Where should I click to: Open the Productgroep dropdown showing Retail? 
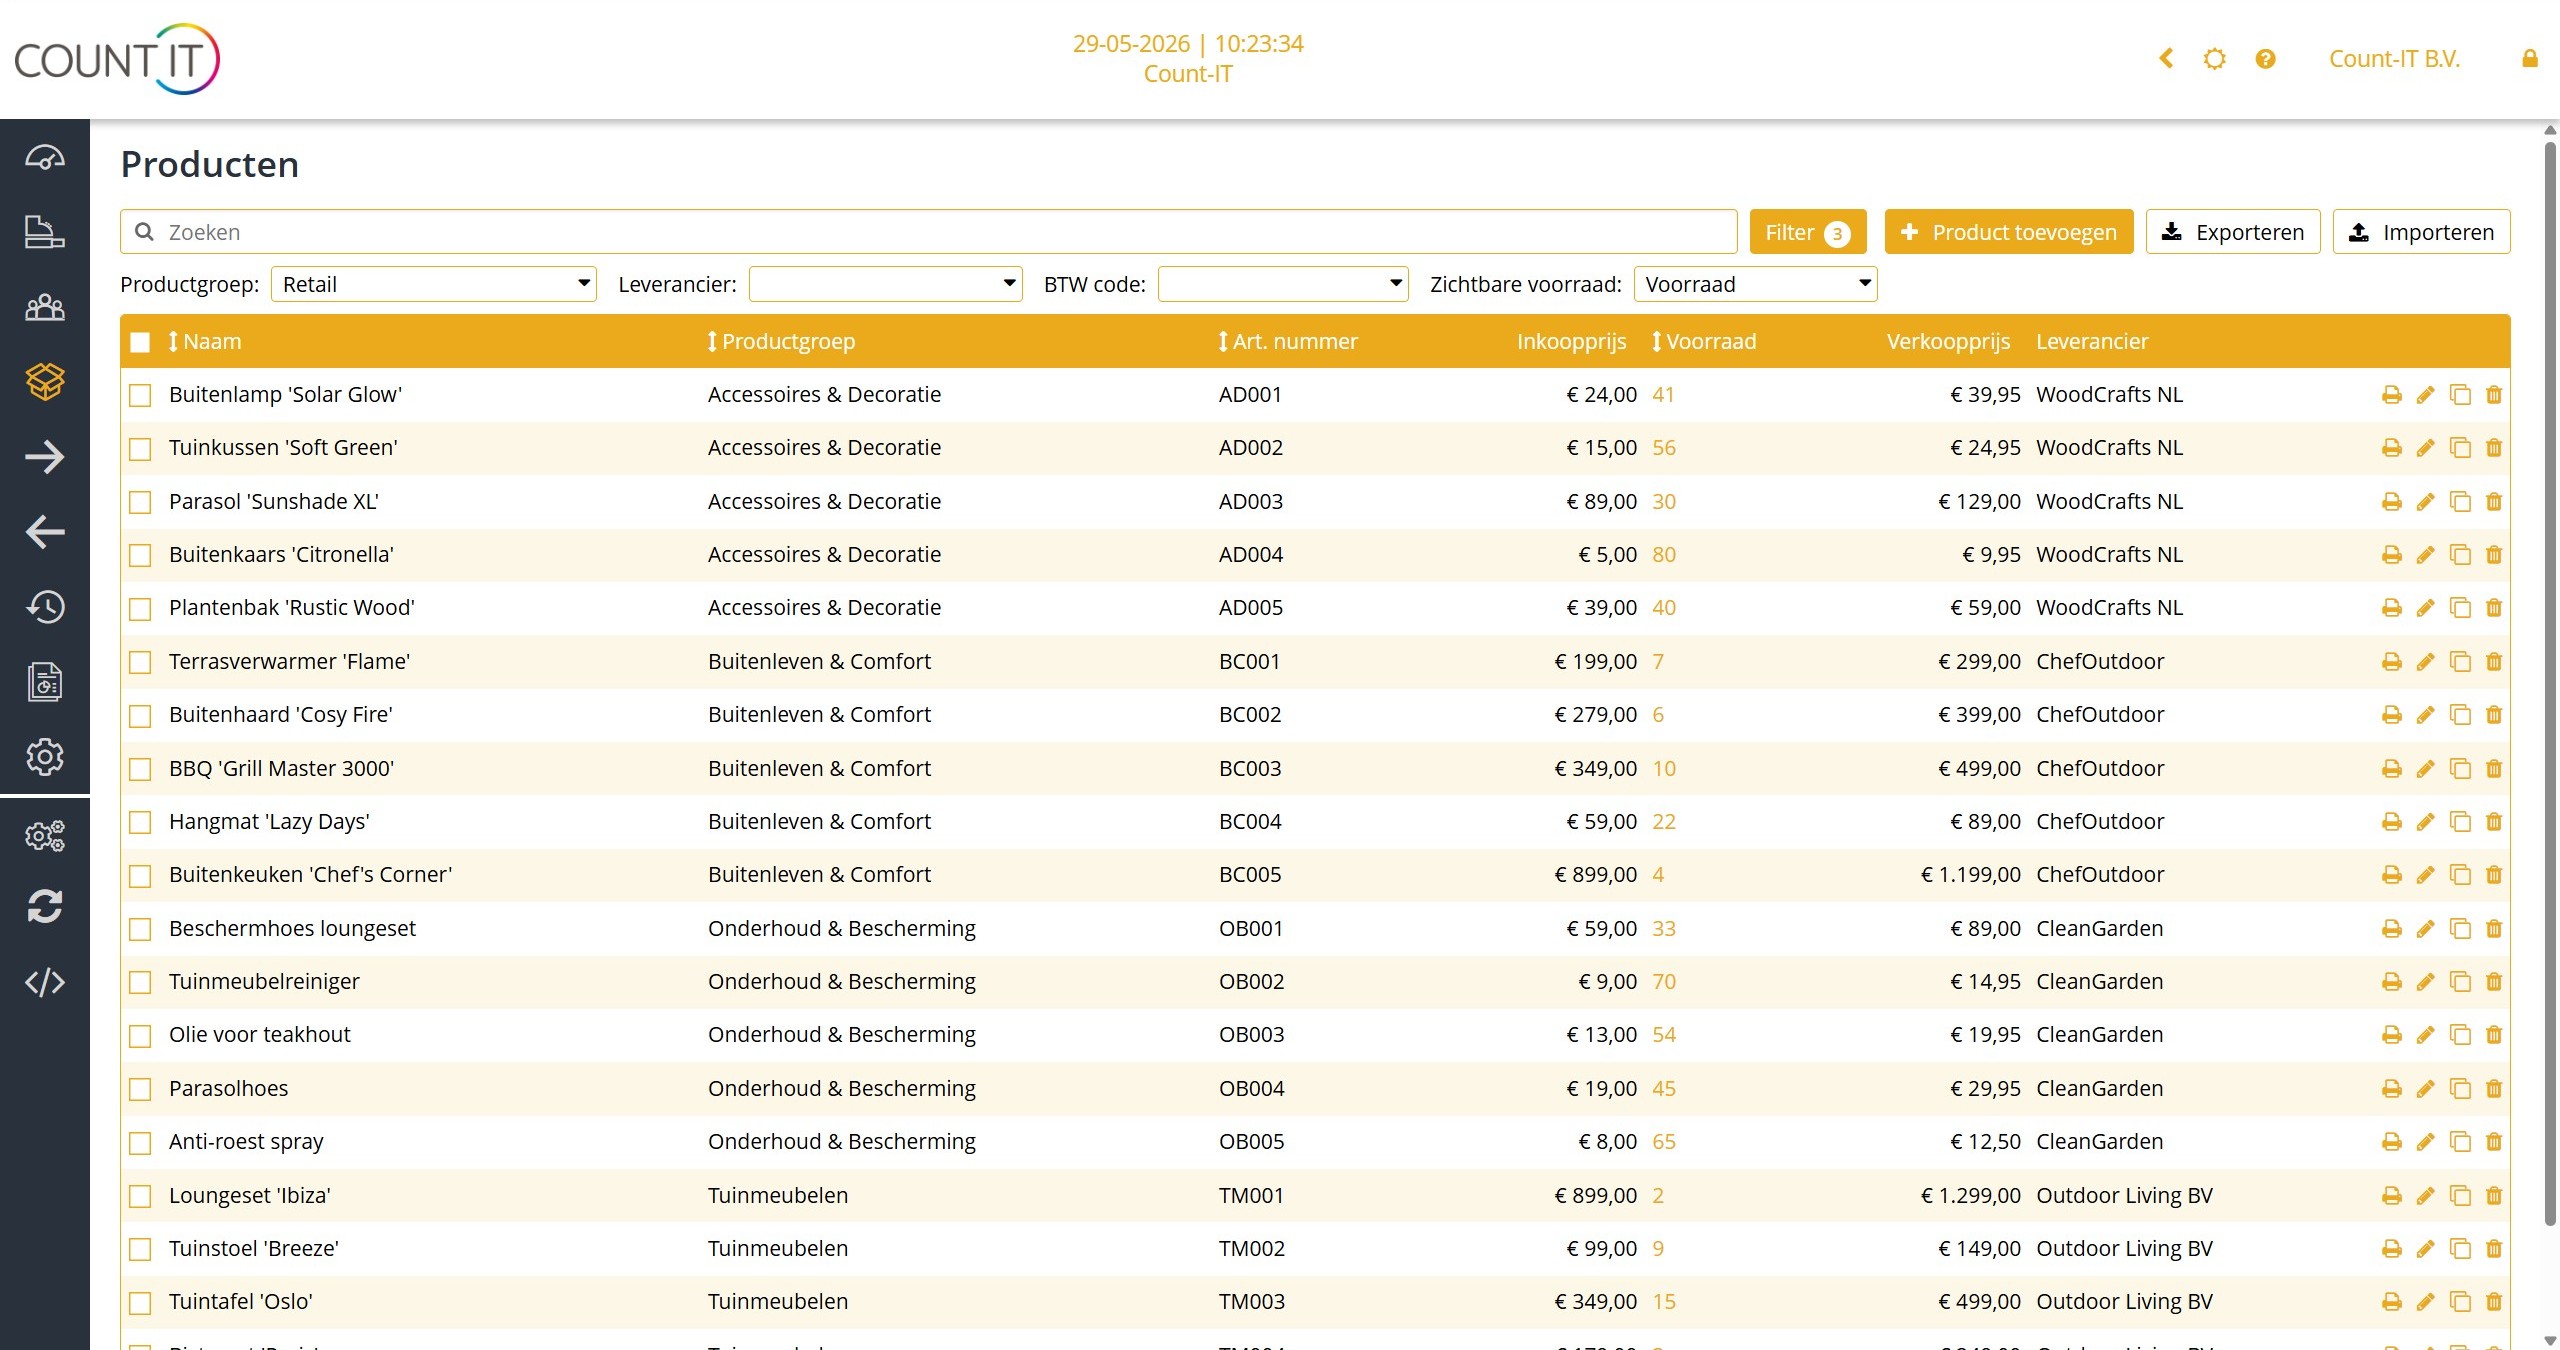434,284
